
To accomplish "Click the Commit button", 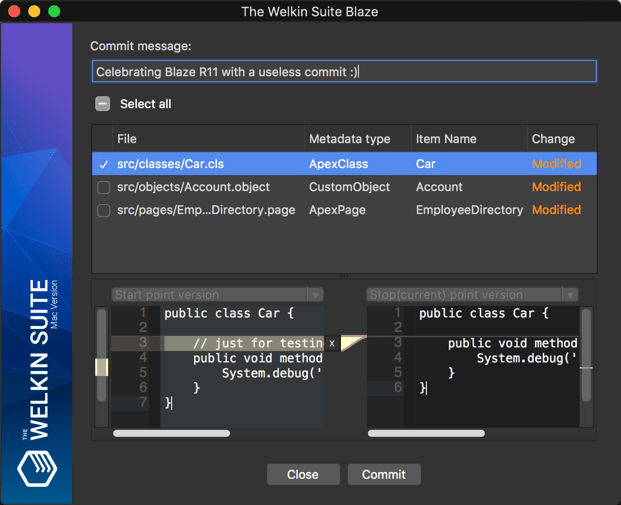I will click(384, 475).
